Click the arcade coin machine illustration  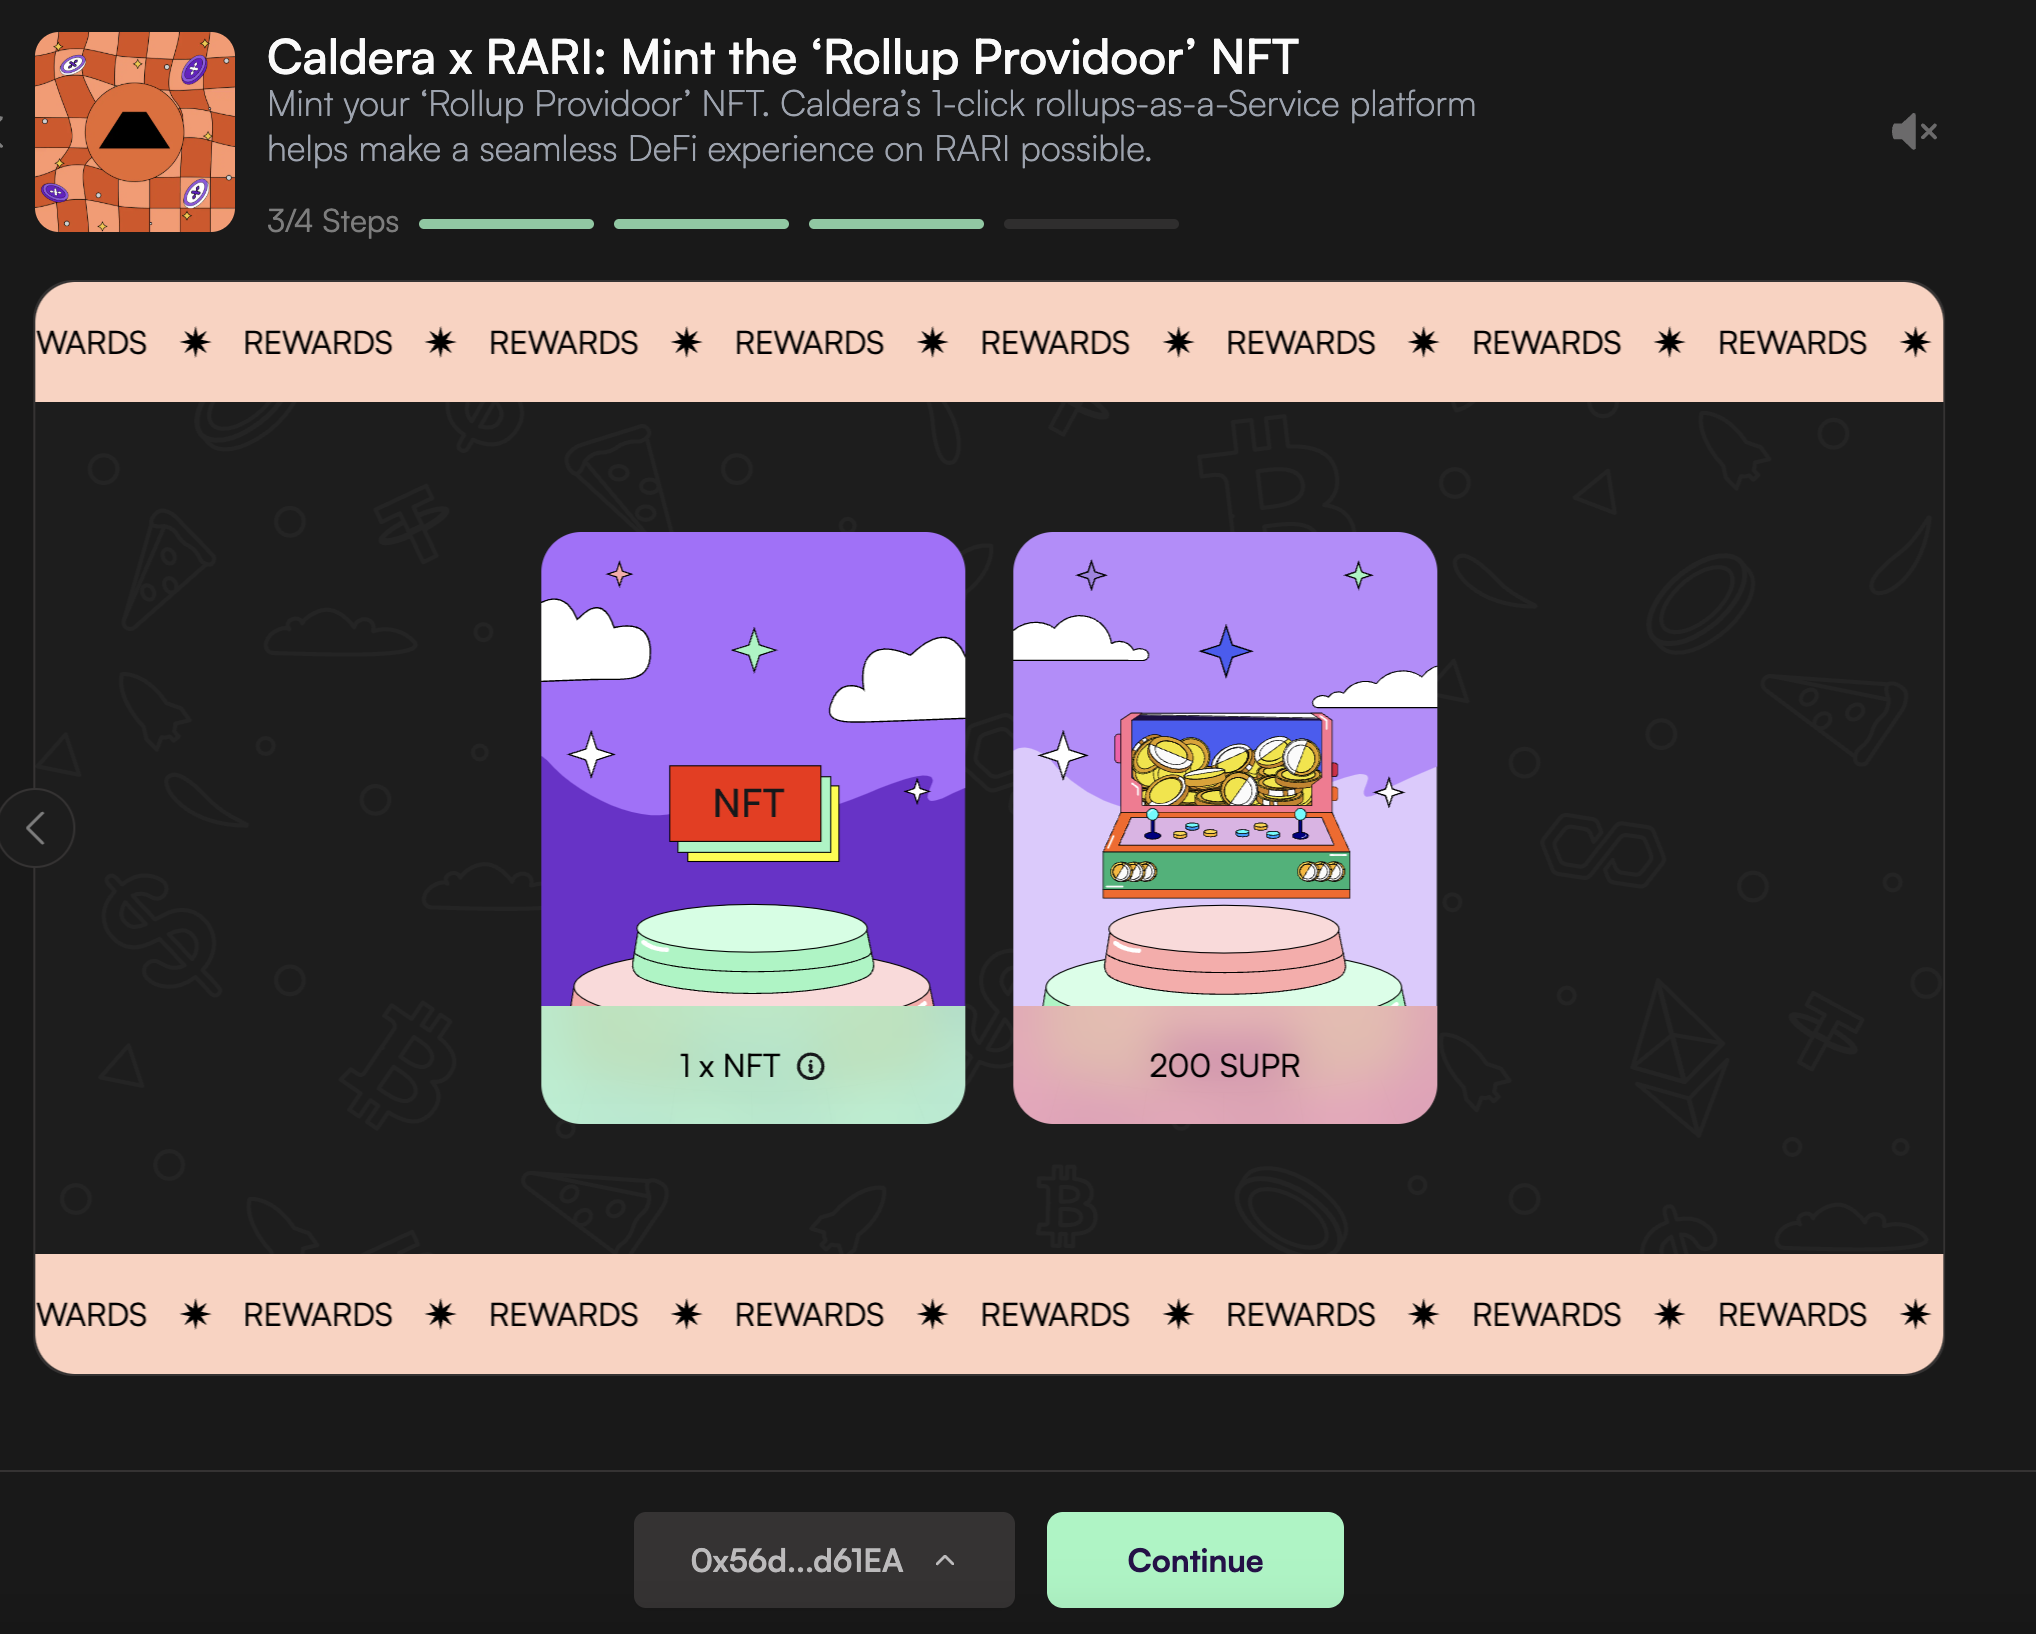1227,805
